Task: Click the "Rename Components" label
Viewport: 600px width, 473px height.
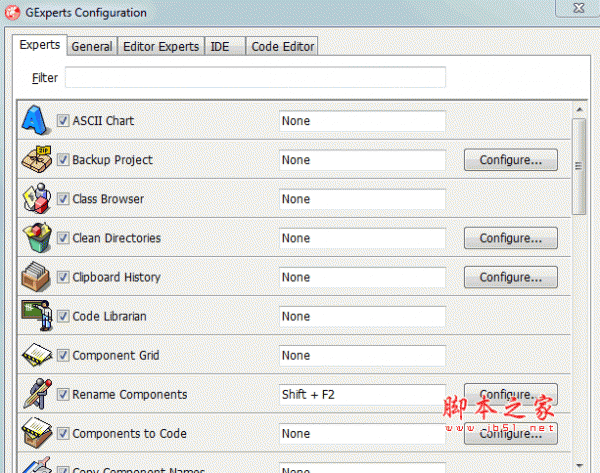Action: point(130,395)
